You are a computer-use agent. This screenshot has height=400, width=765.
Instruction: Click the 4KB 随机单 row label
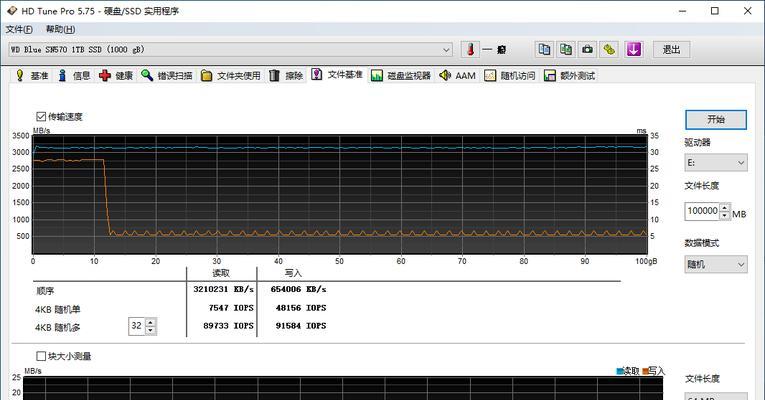[58, 309]
